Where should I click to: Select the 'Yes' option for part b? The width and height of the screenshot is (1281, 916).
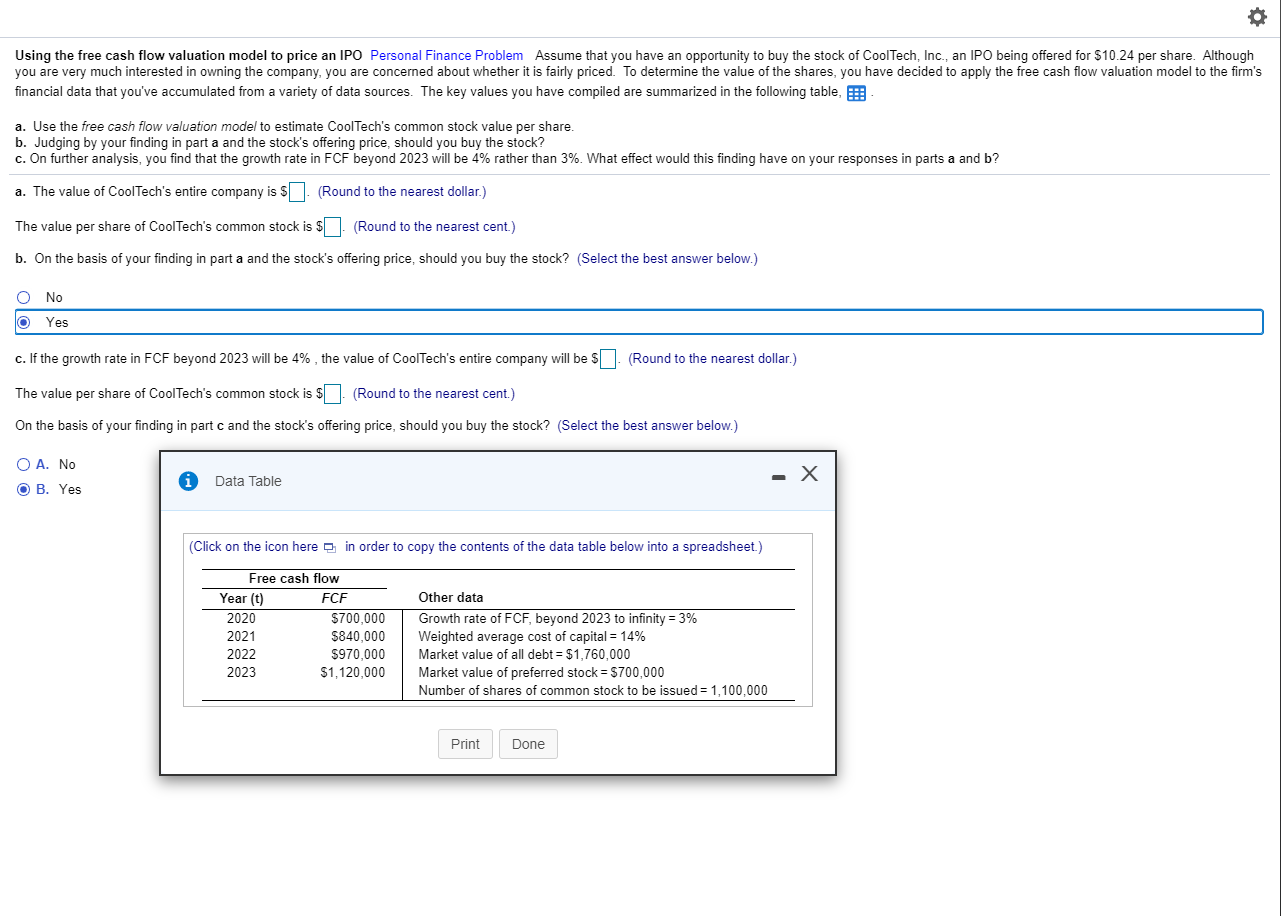point(23,322)
